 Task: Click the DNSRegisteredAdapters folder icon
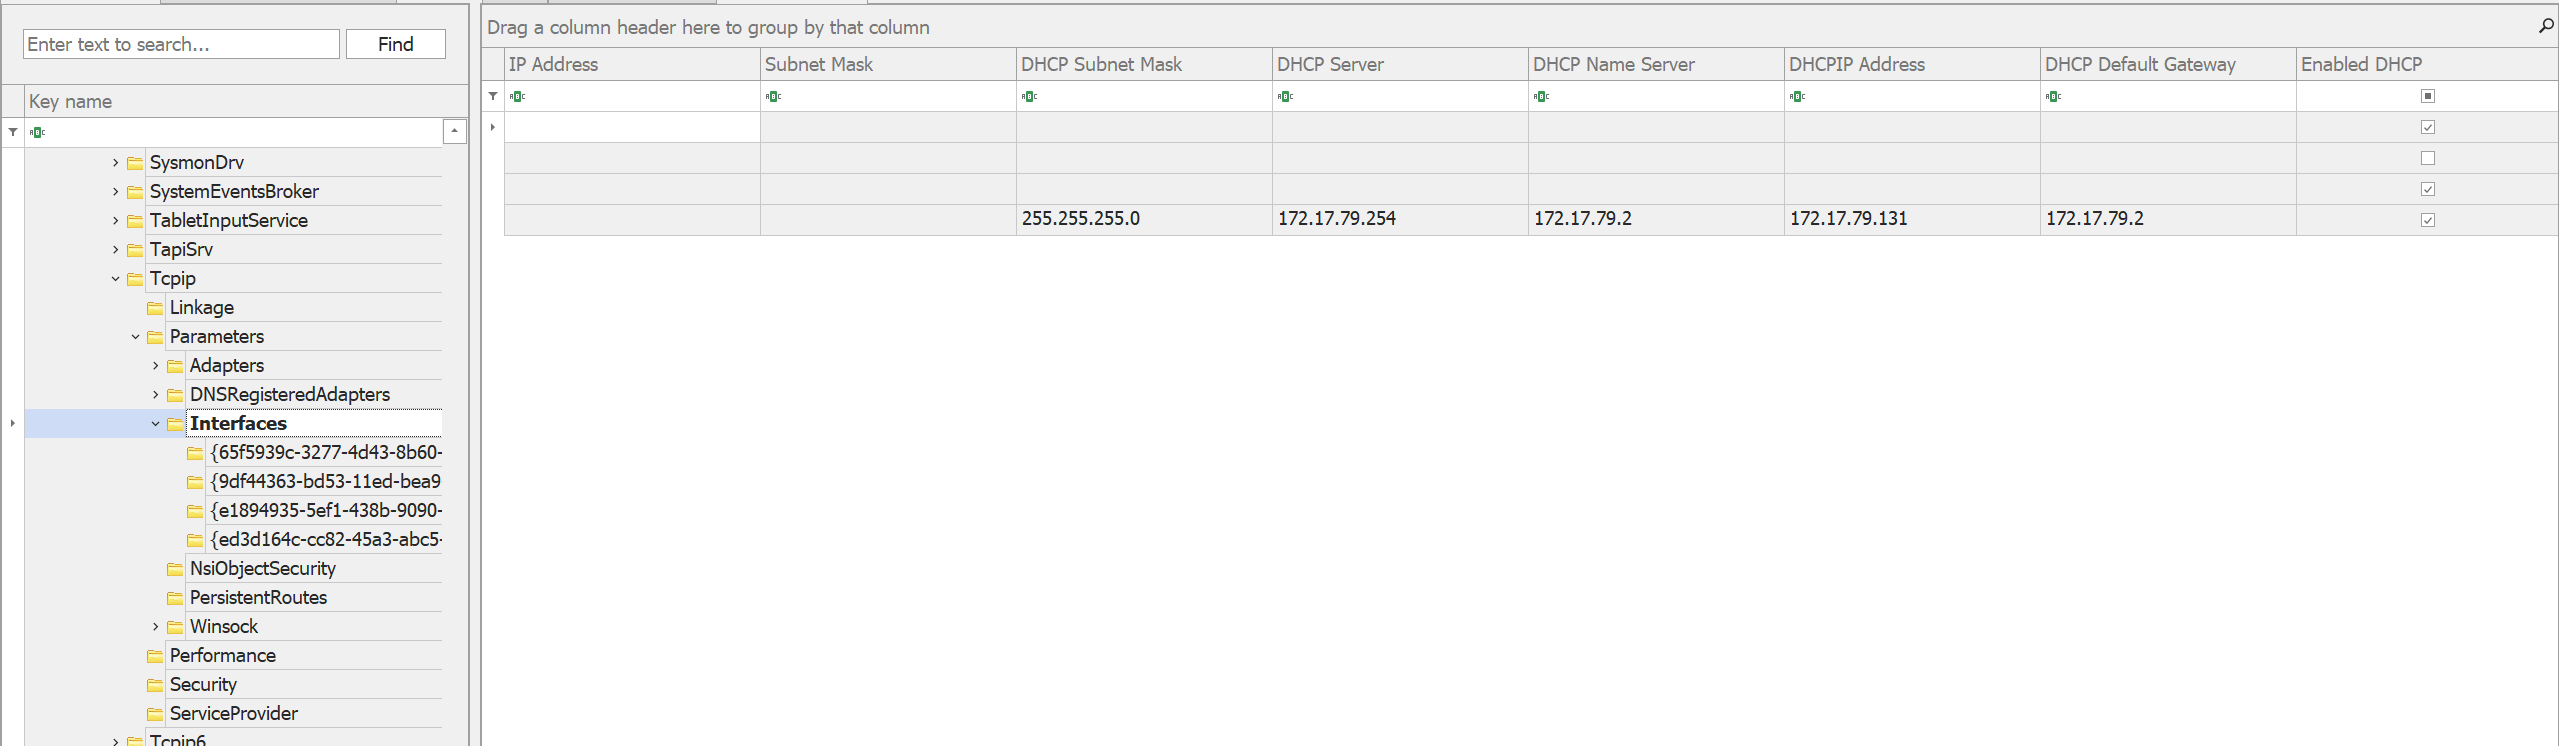point(175,395)
